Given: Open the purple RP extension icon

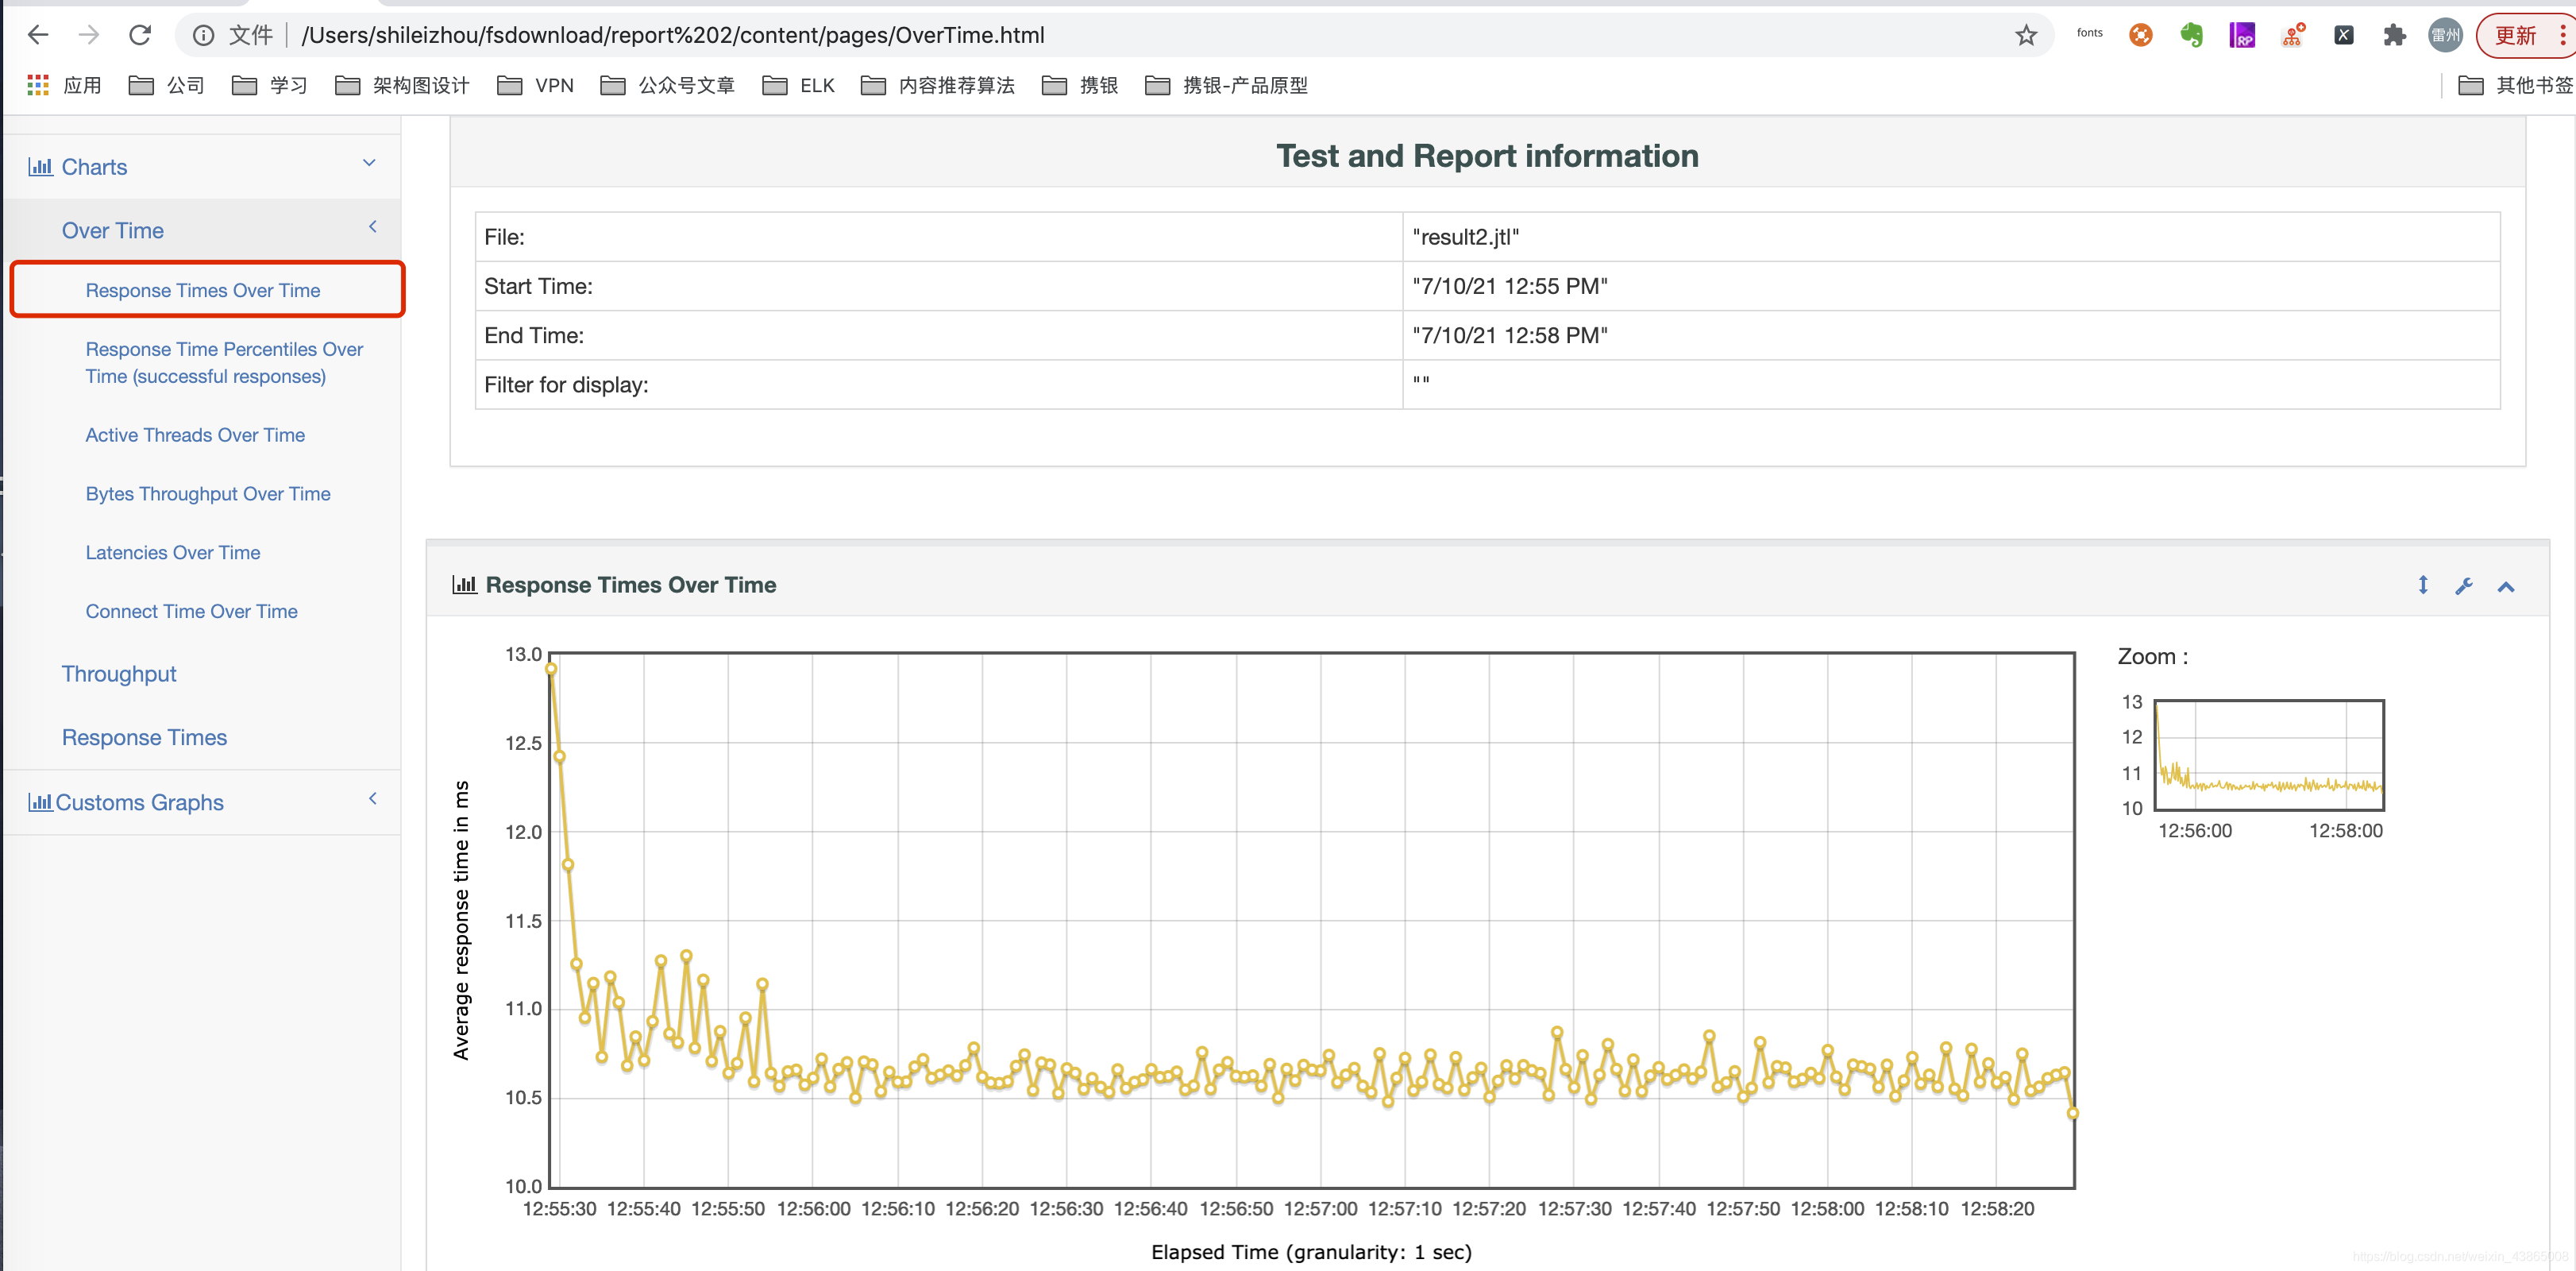Looking at the screenshot, I should coord(2242,35).
